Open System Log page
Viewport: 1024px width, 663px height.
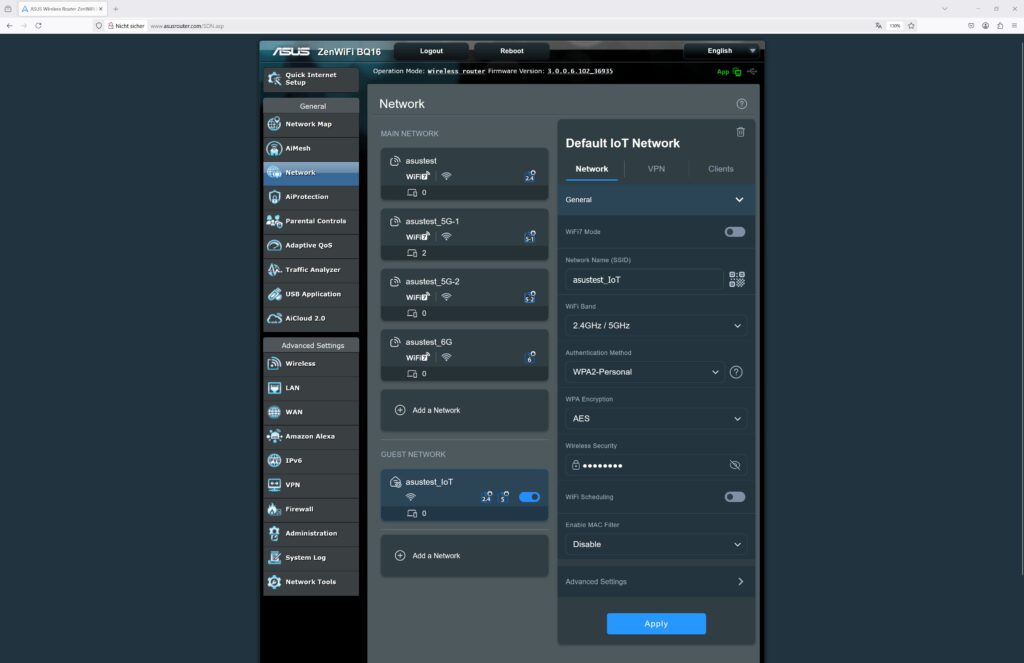tap(311, 557)
